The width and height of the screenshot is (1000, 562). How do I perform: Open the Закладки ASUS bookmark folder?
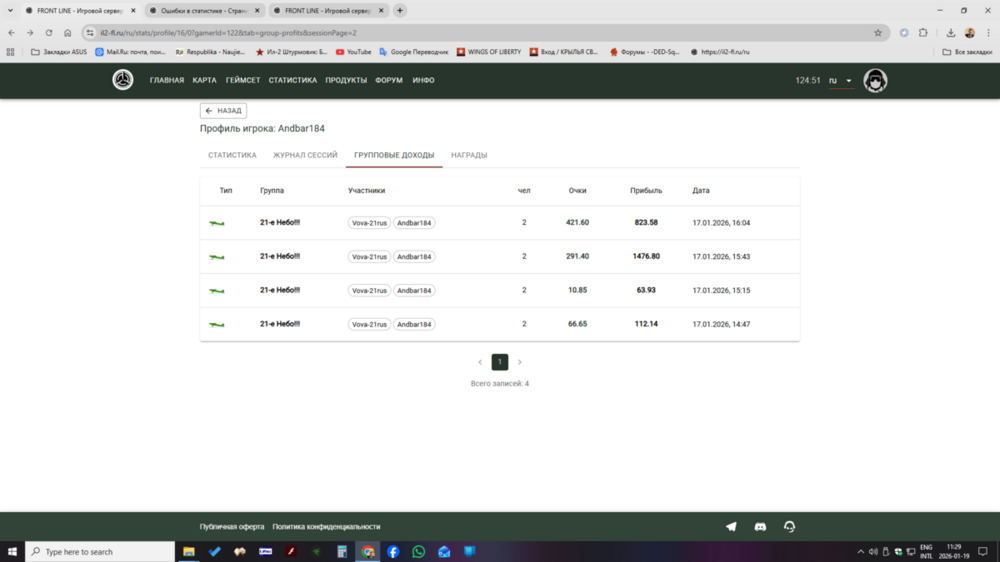pyautogui.click(x=59, y=52)
